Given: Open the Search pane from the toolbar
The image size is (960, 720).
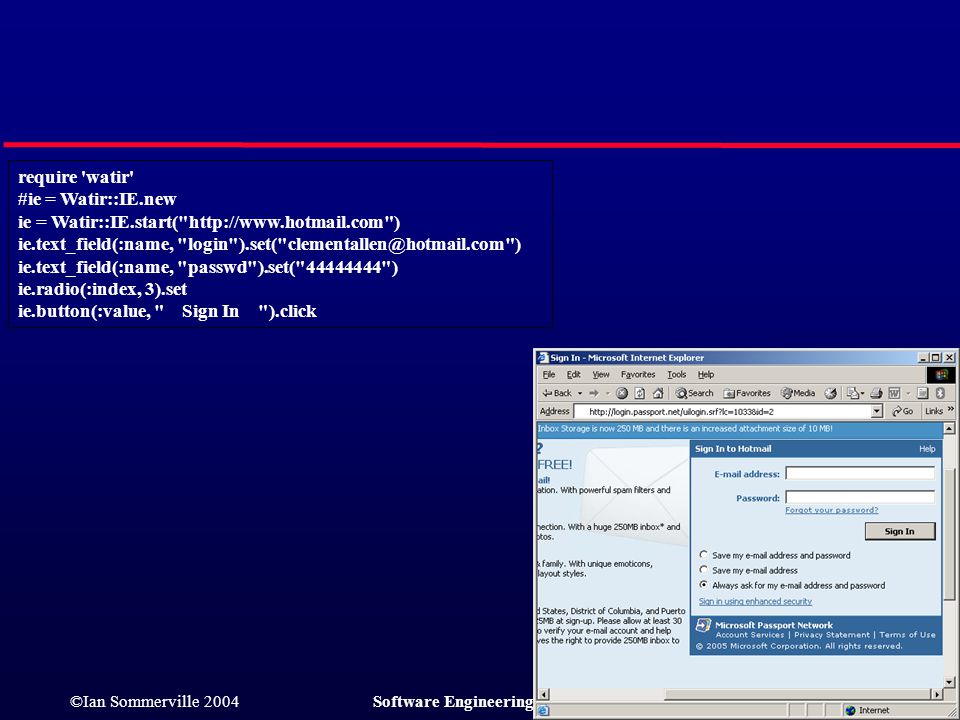Looking at the screenshot, I should tap(694, 393).
